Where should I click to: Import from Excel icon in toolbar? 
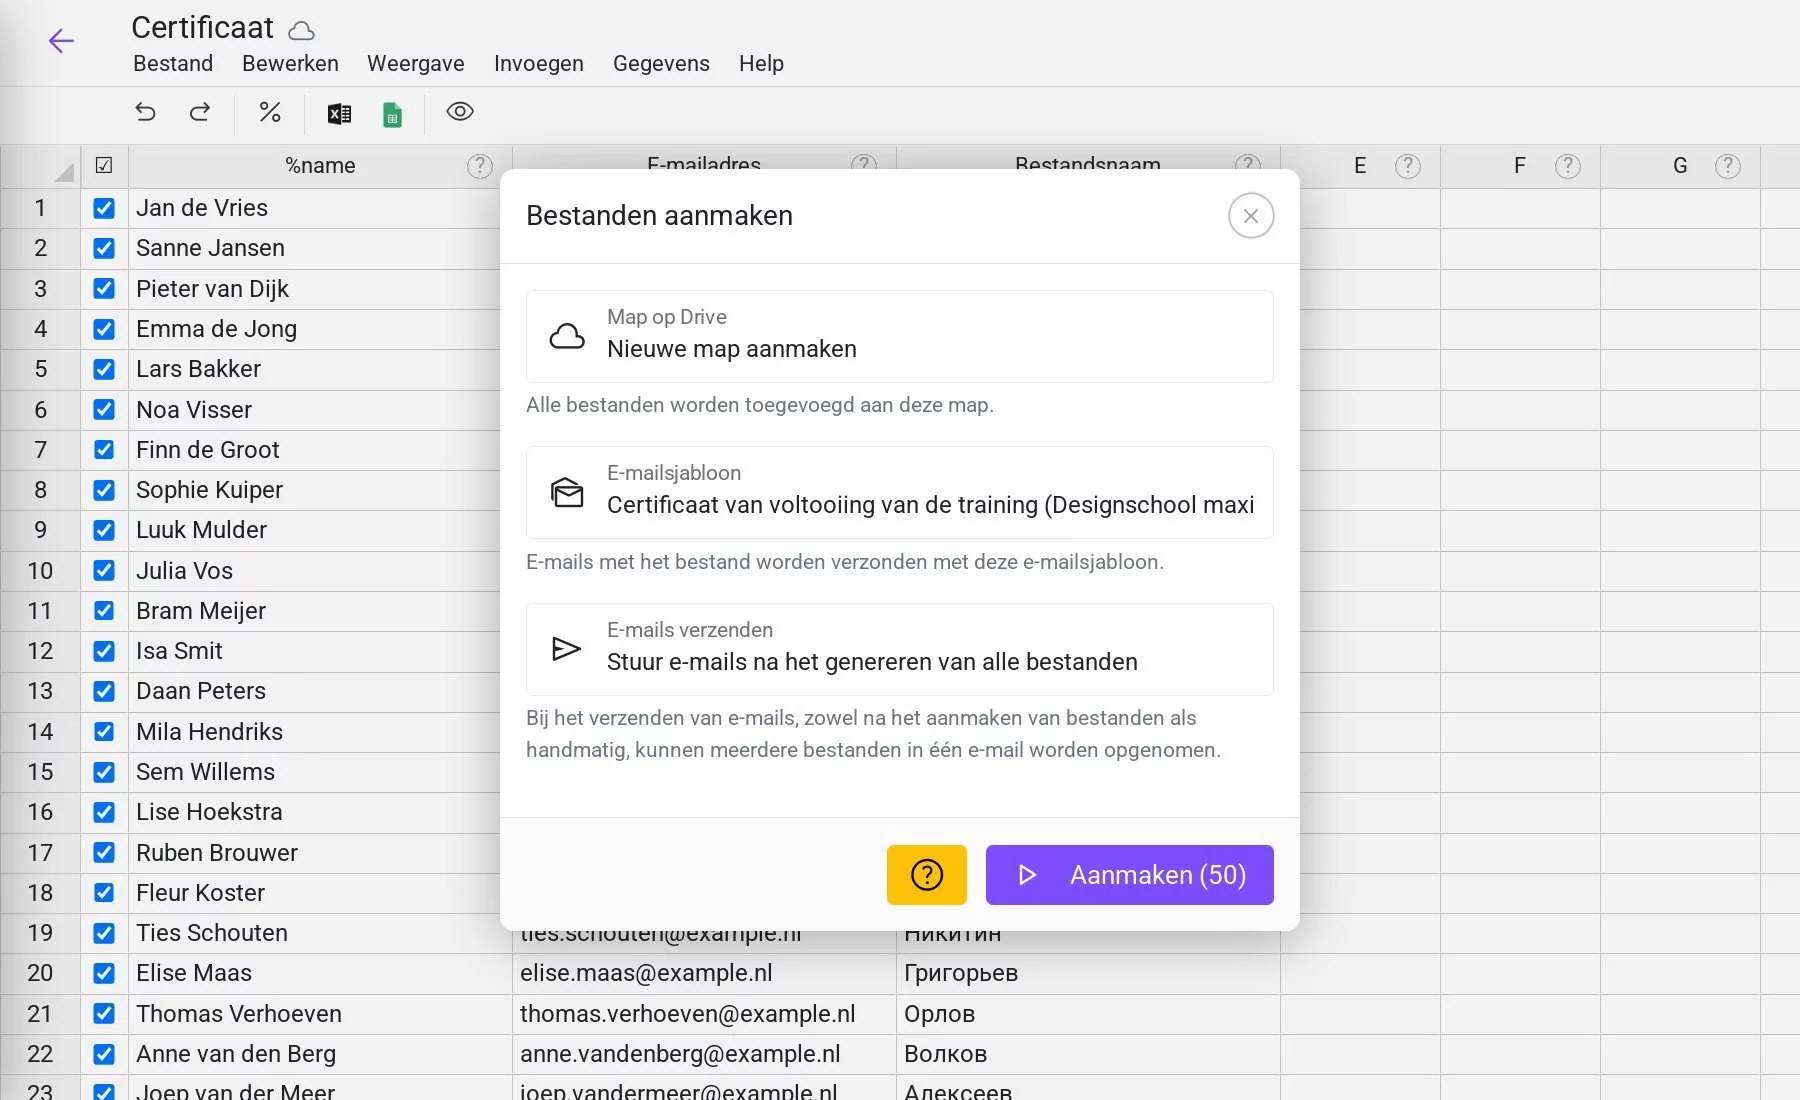pyautogui.click(x=339, y=113)
